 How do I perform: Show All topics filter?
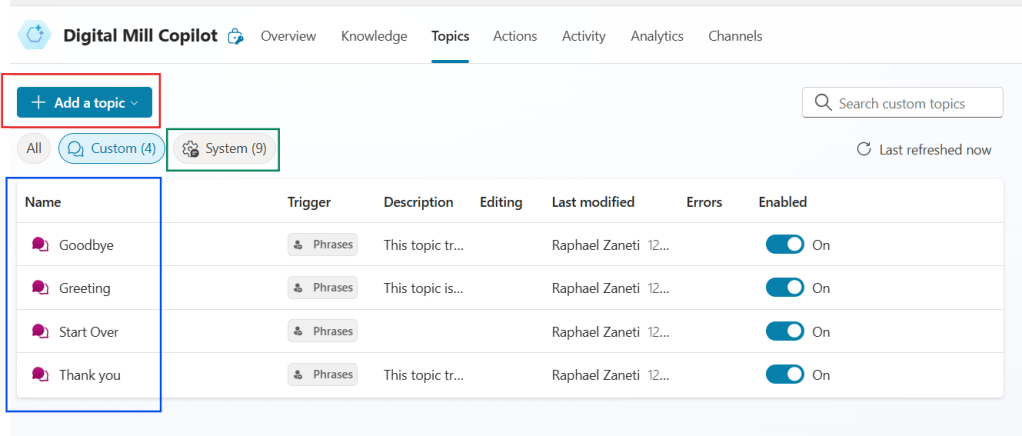click(34, 149)
